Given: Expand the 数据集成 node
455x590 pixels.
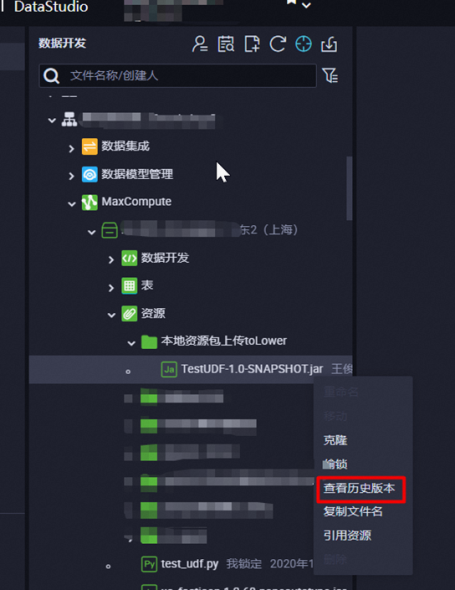Looking at the screenshot, I should coord(72,149).
